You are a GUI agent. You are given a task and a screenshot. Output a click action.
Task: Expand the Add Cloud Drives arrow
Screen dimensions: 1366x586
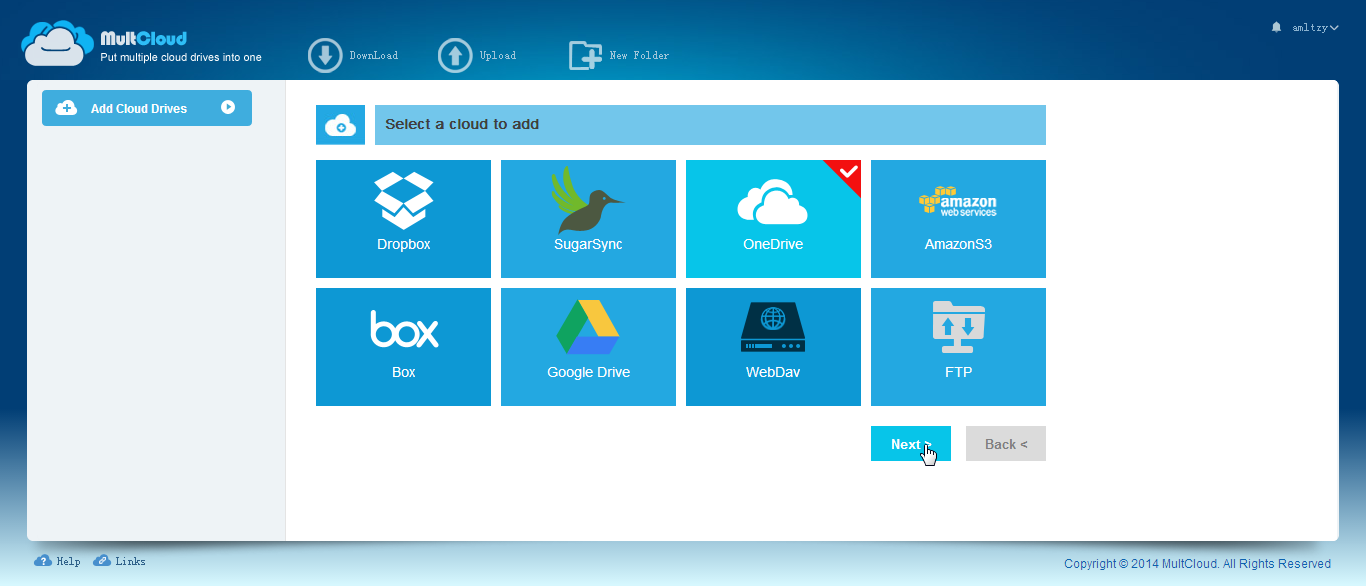point(230,107)
